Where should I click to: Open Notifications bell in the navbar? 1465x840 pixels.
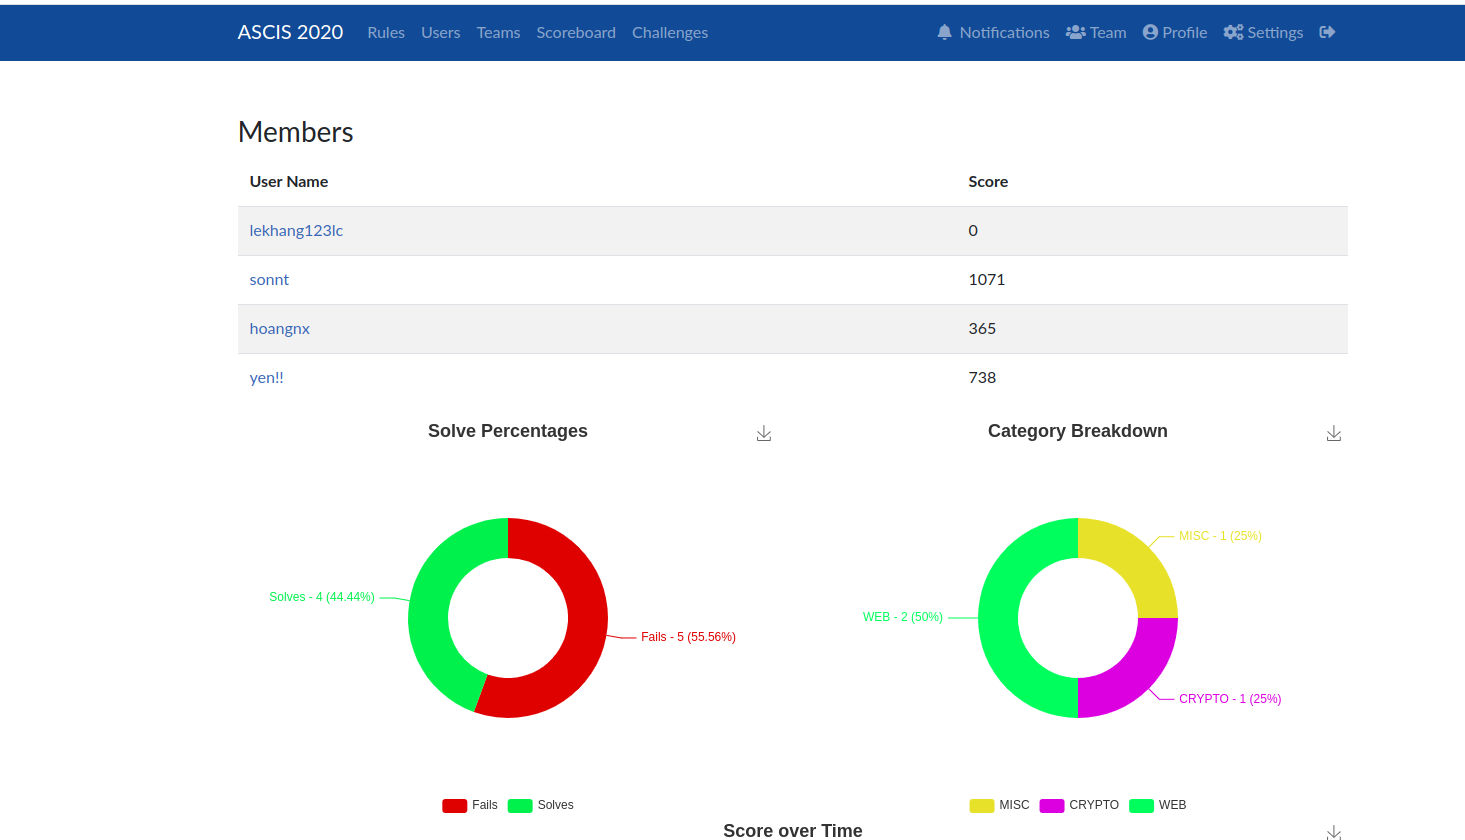pyautogui.click(x=993, y=32)
